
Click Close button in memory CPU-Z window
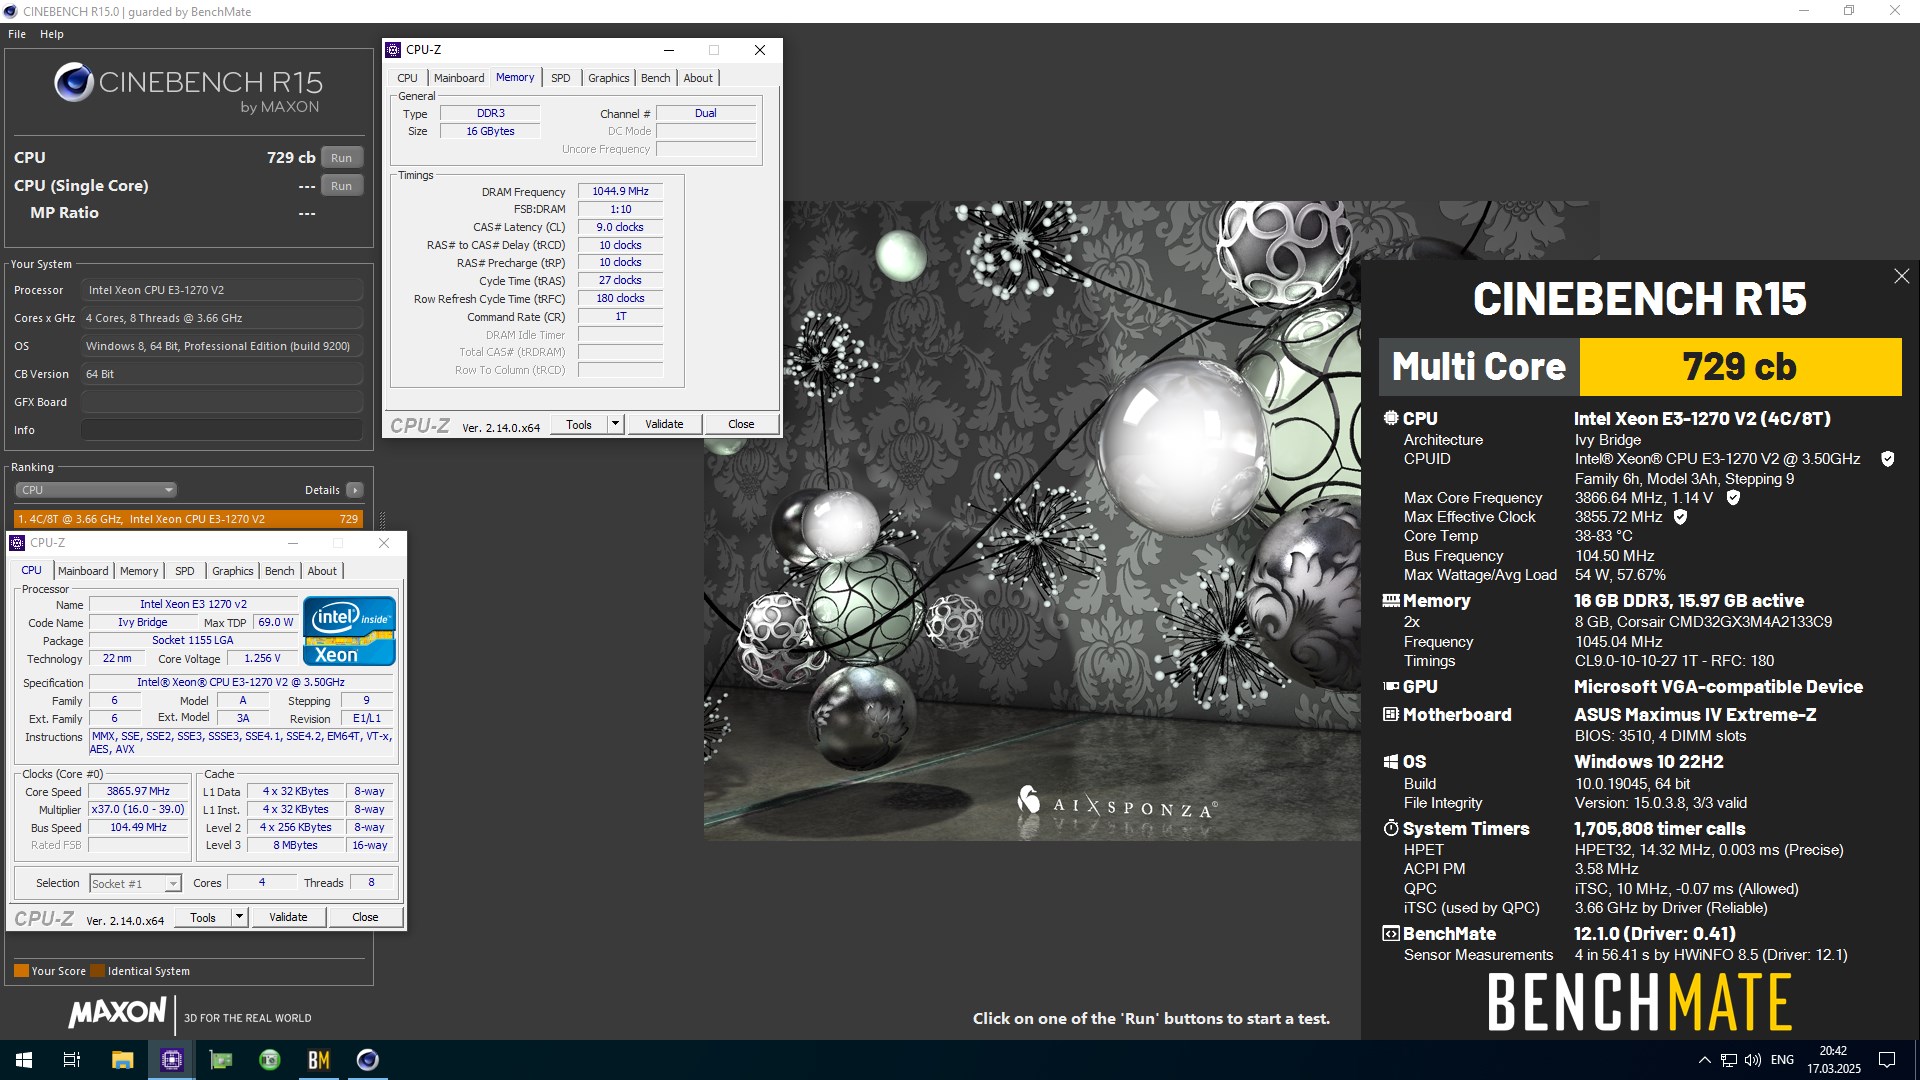741,424
